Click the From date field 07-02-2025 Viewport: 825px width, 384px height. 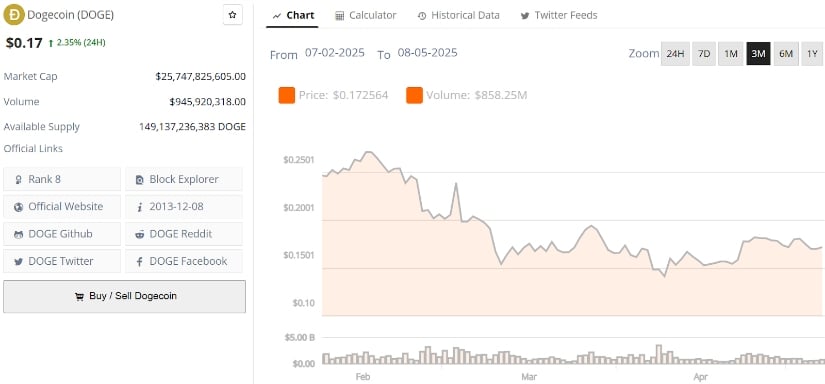(335, 53)
